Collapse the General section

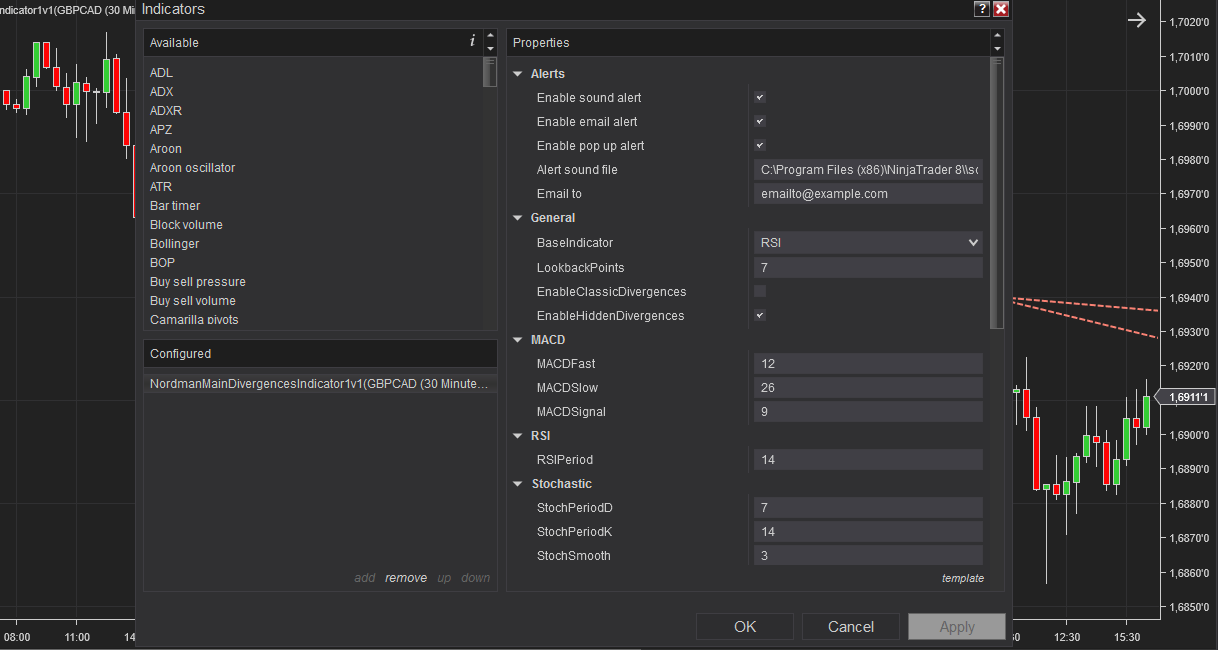[518, 218]
